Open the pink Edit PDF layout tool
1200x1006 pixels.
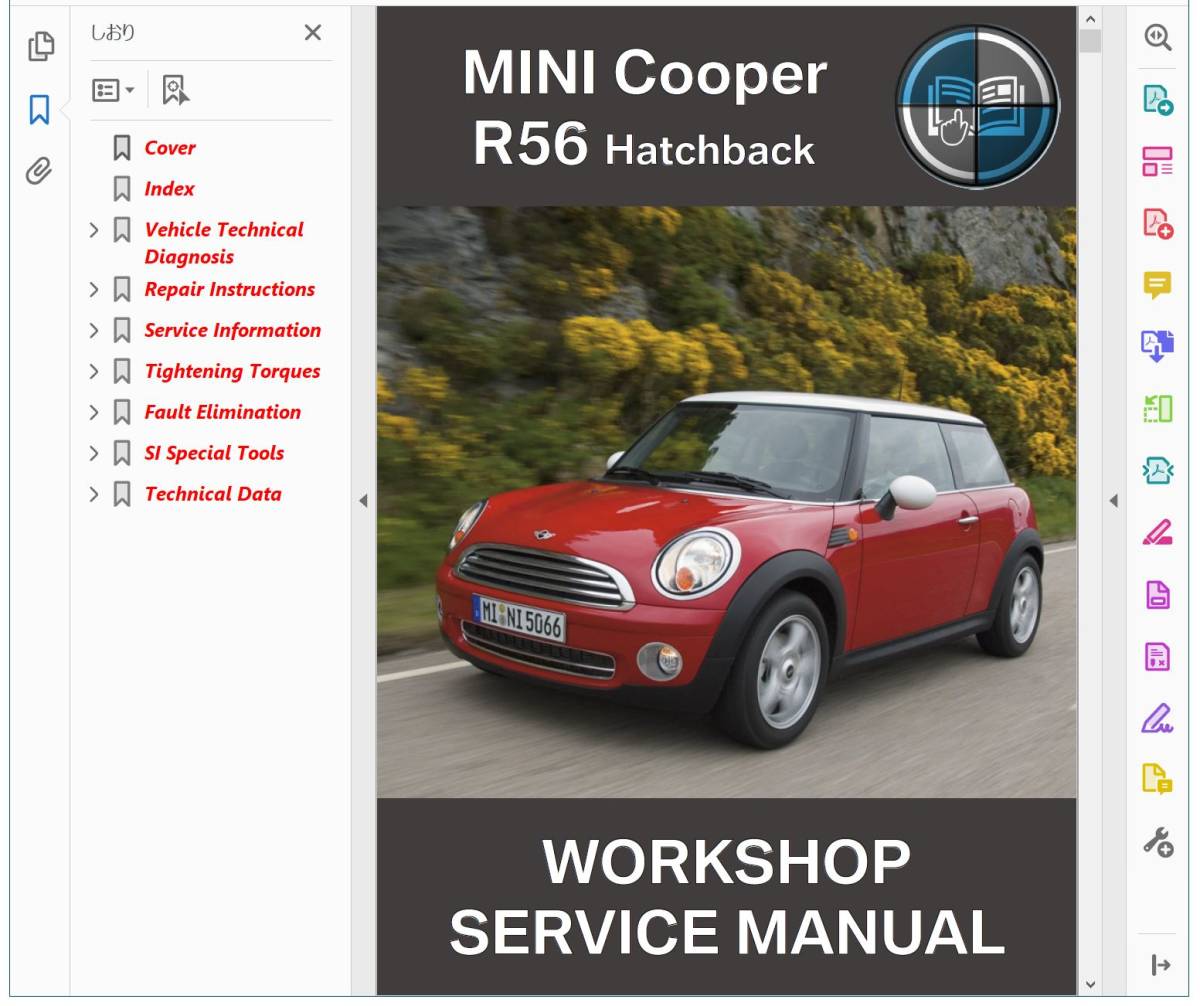coord(1157,161)
